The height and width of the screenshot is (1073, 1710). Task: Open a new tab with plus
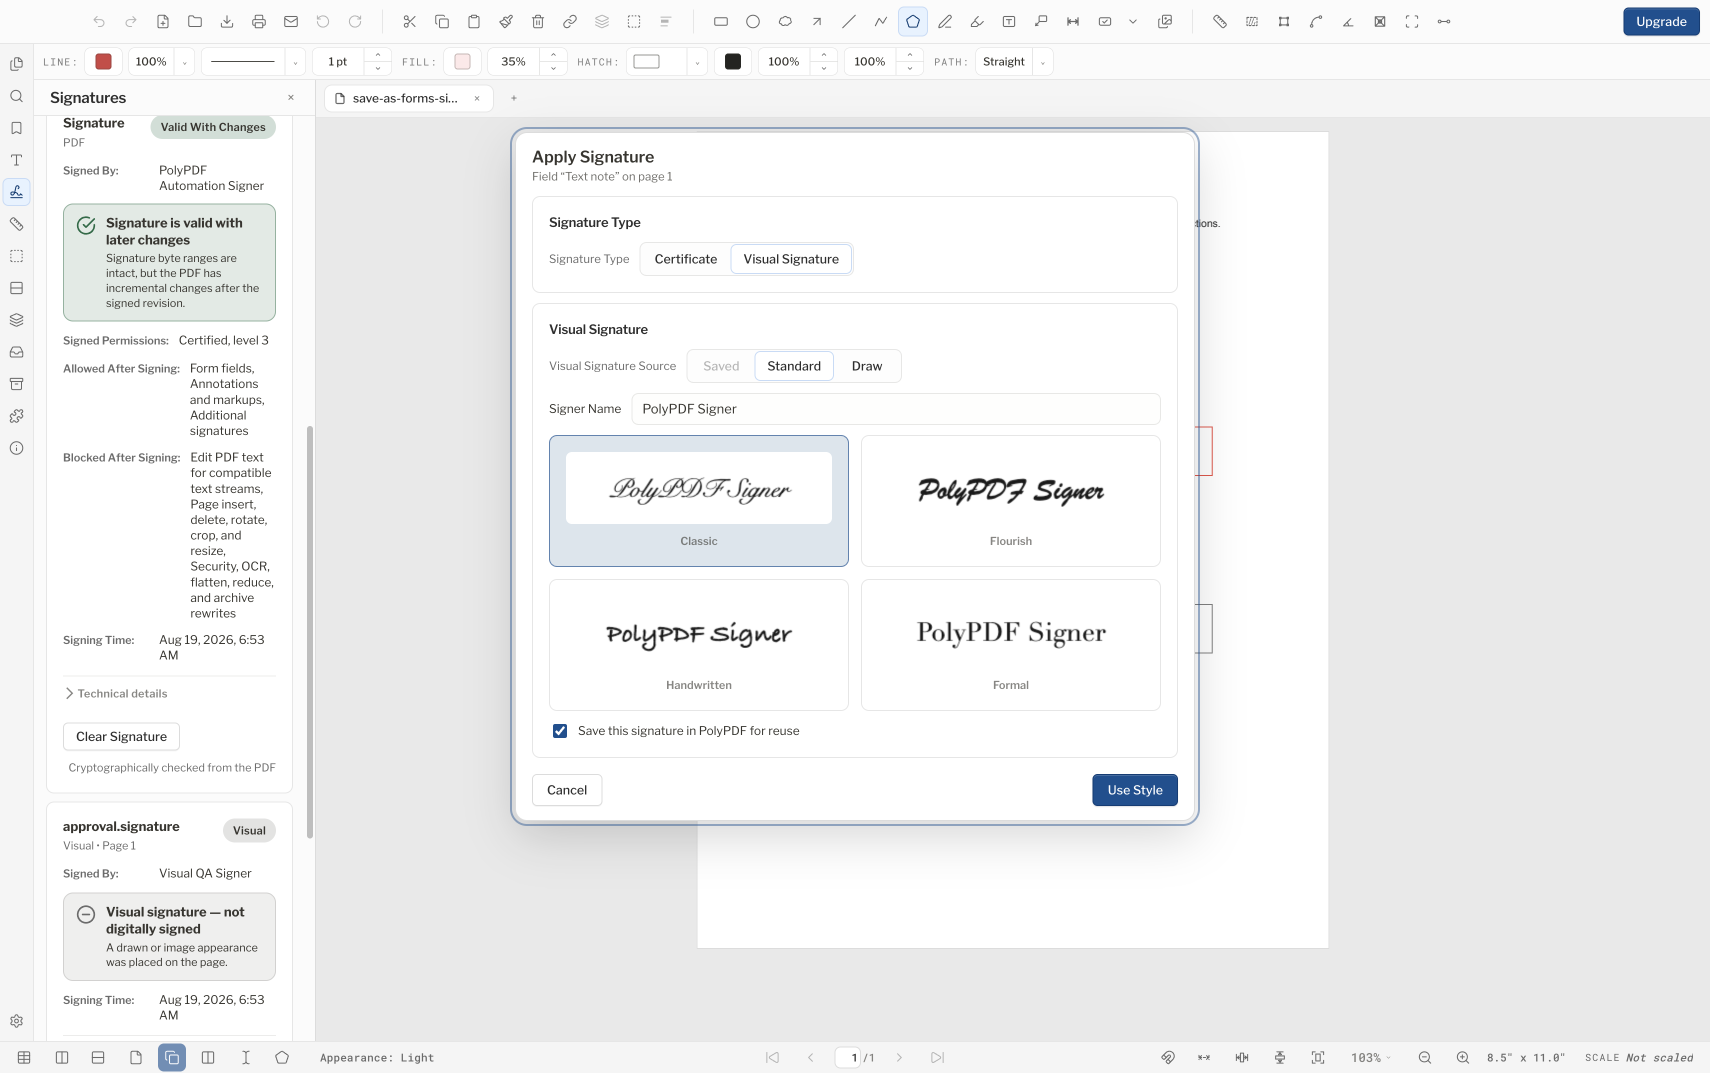pyautogui.click(x=514, y=98)
